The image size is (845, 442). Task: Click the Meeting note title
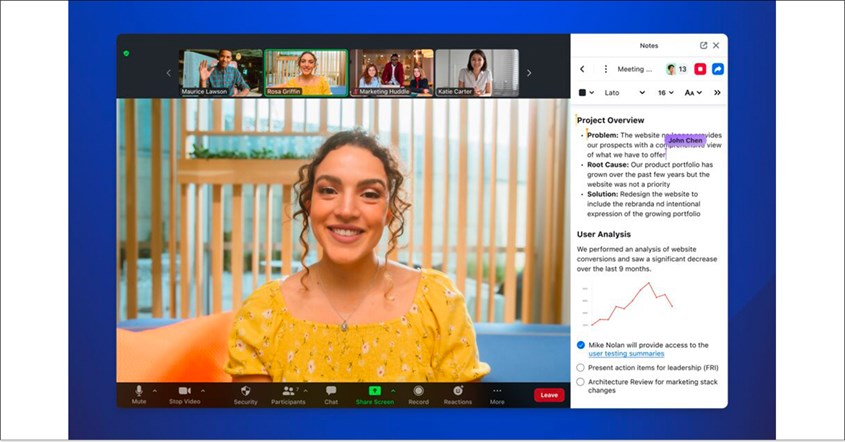634,69
